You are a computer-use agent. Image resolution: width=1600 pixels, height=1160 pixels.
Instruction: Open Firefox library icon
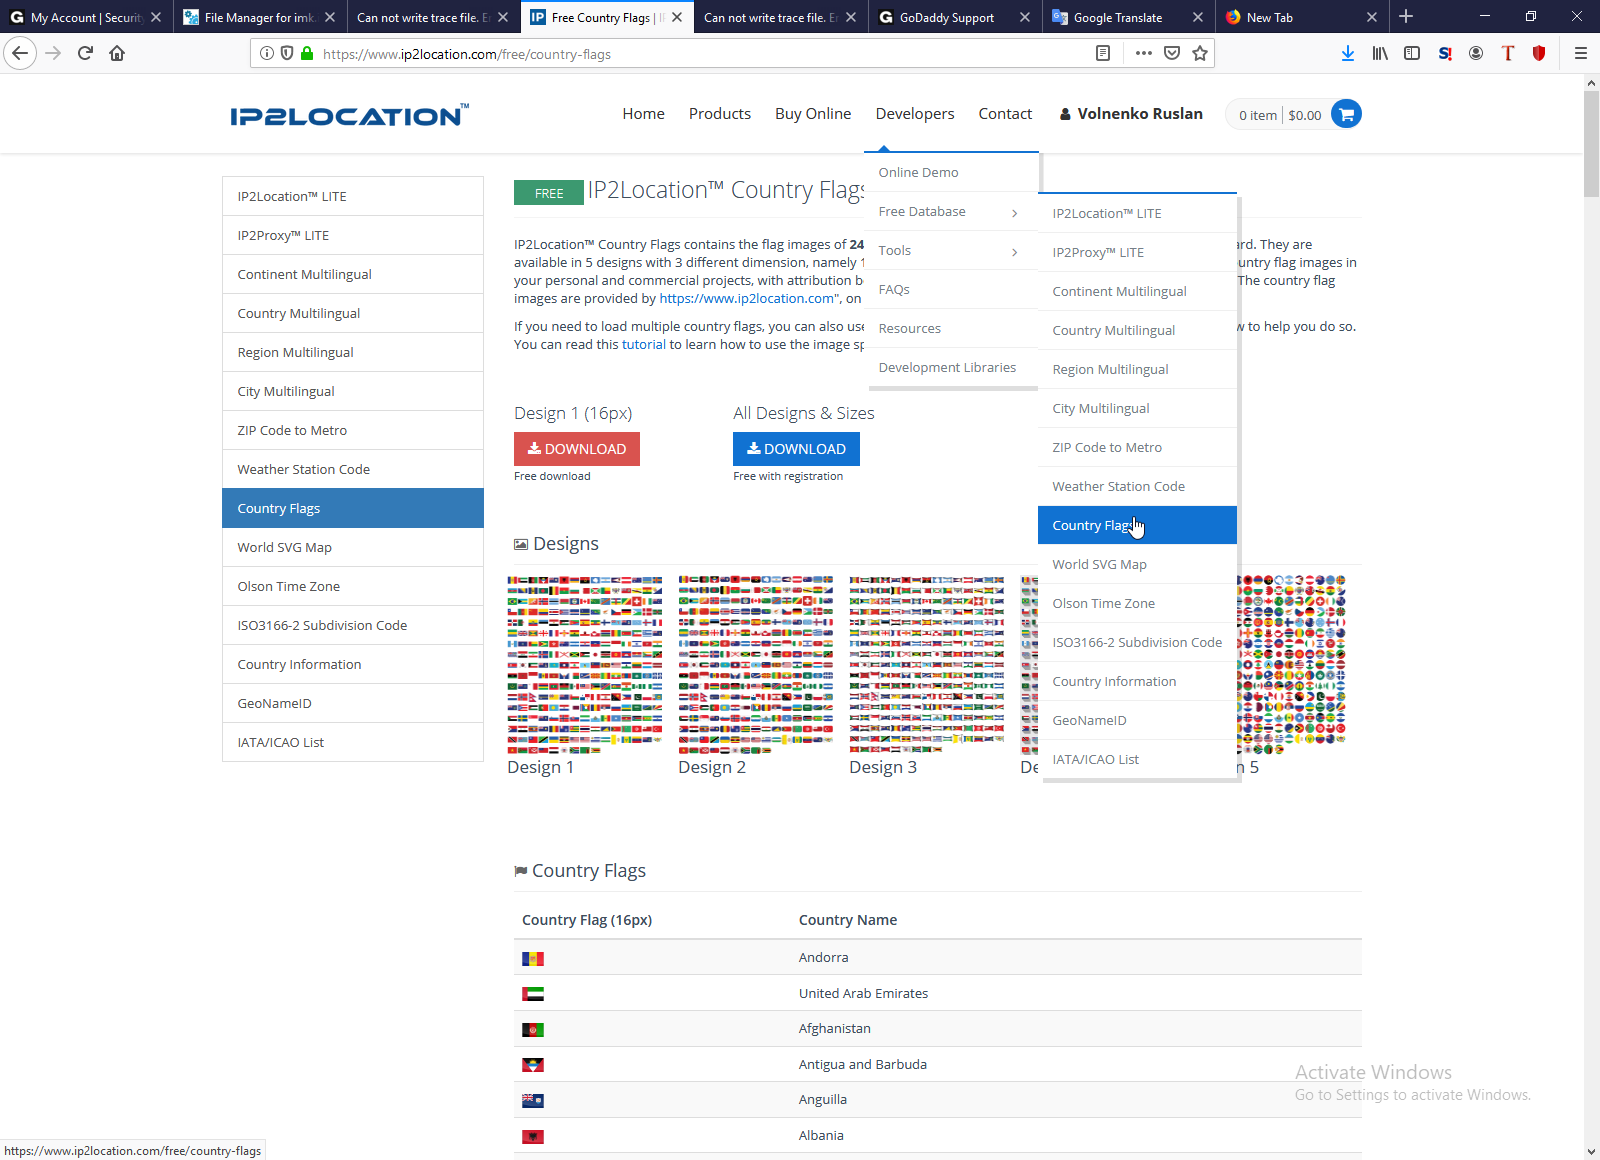click(1380, 53)
